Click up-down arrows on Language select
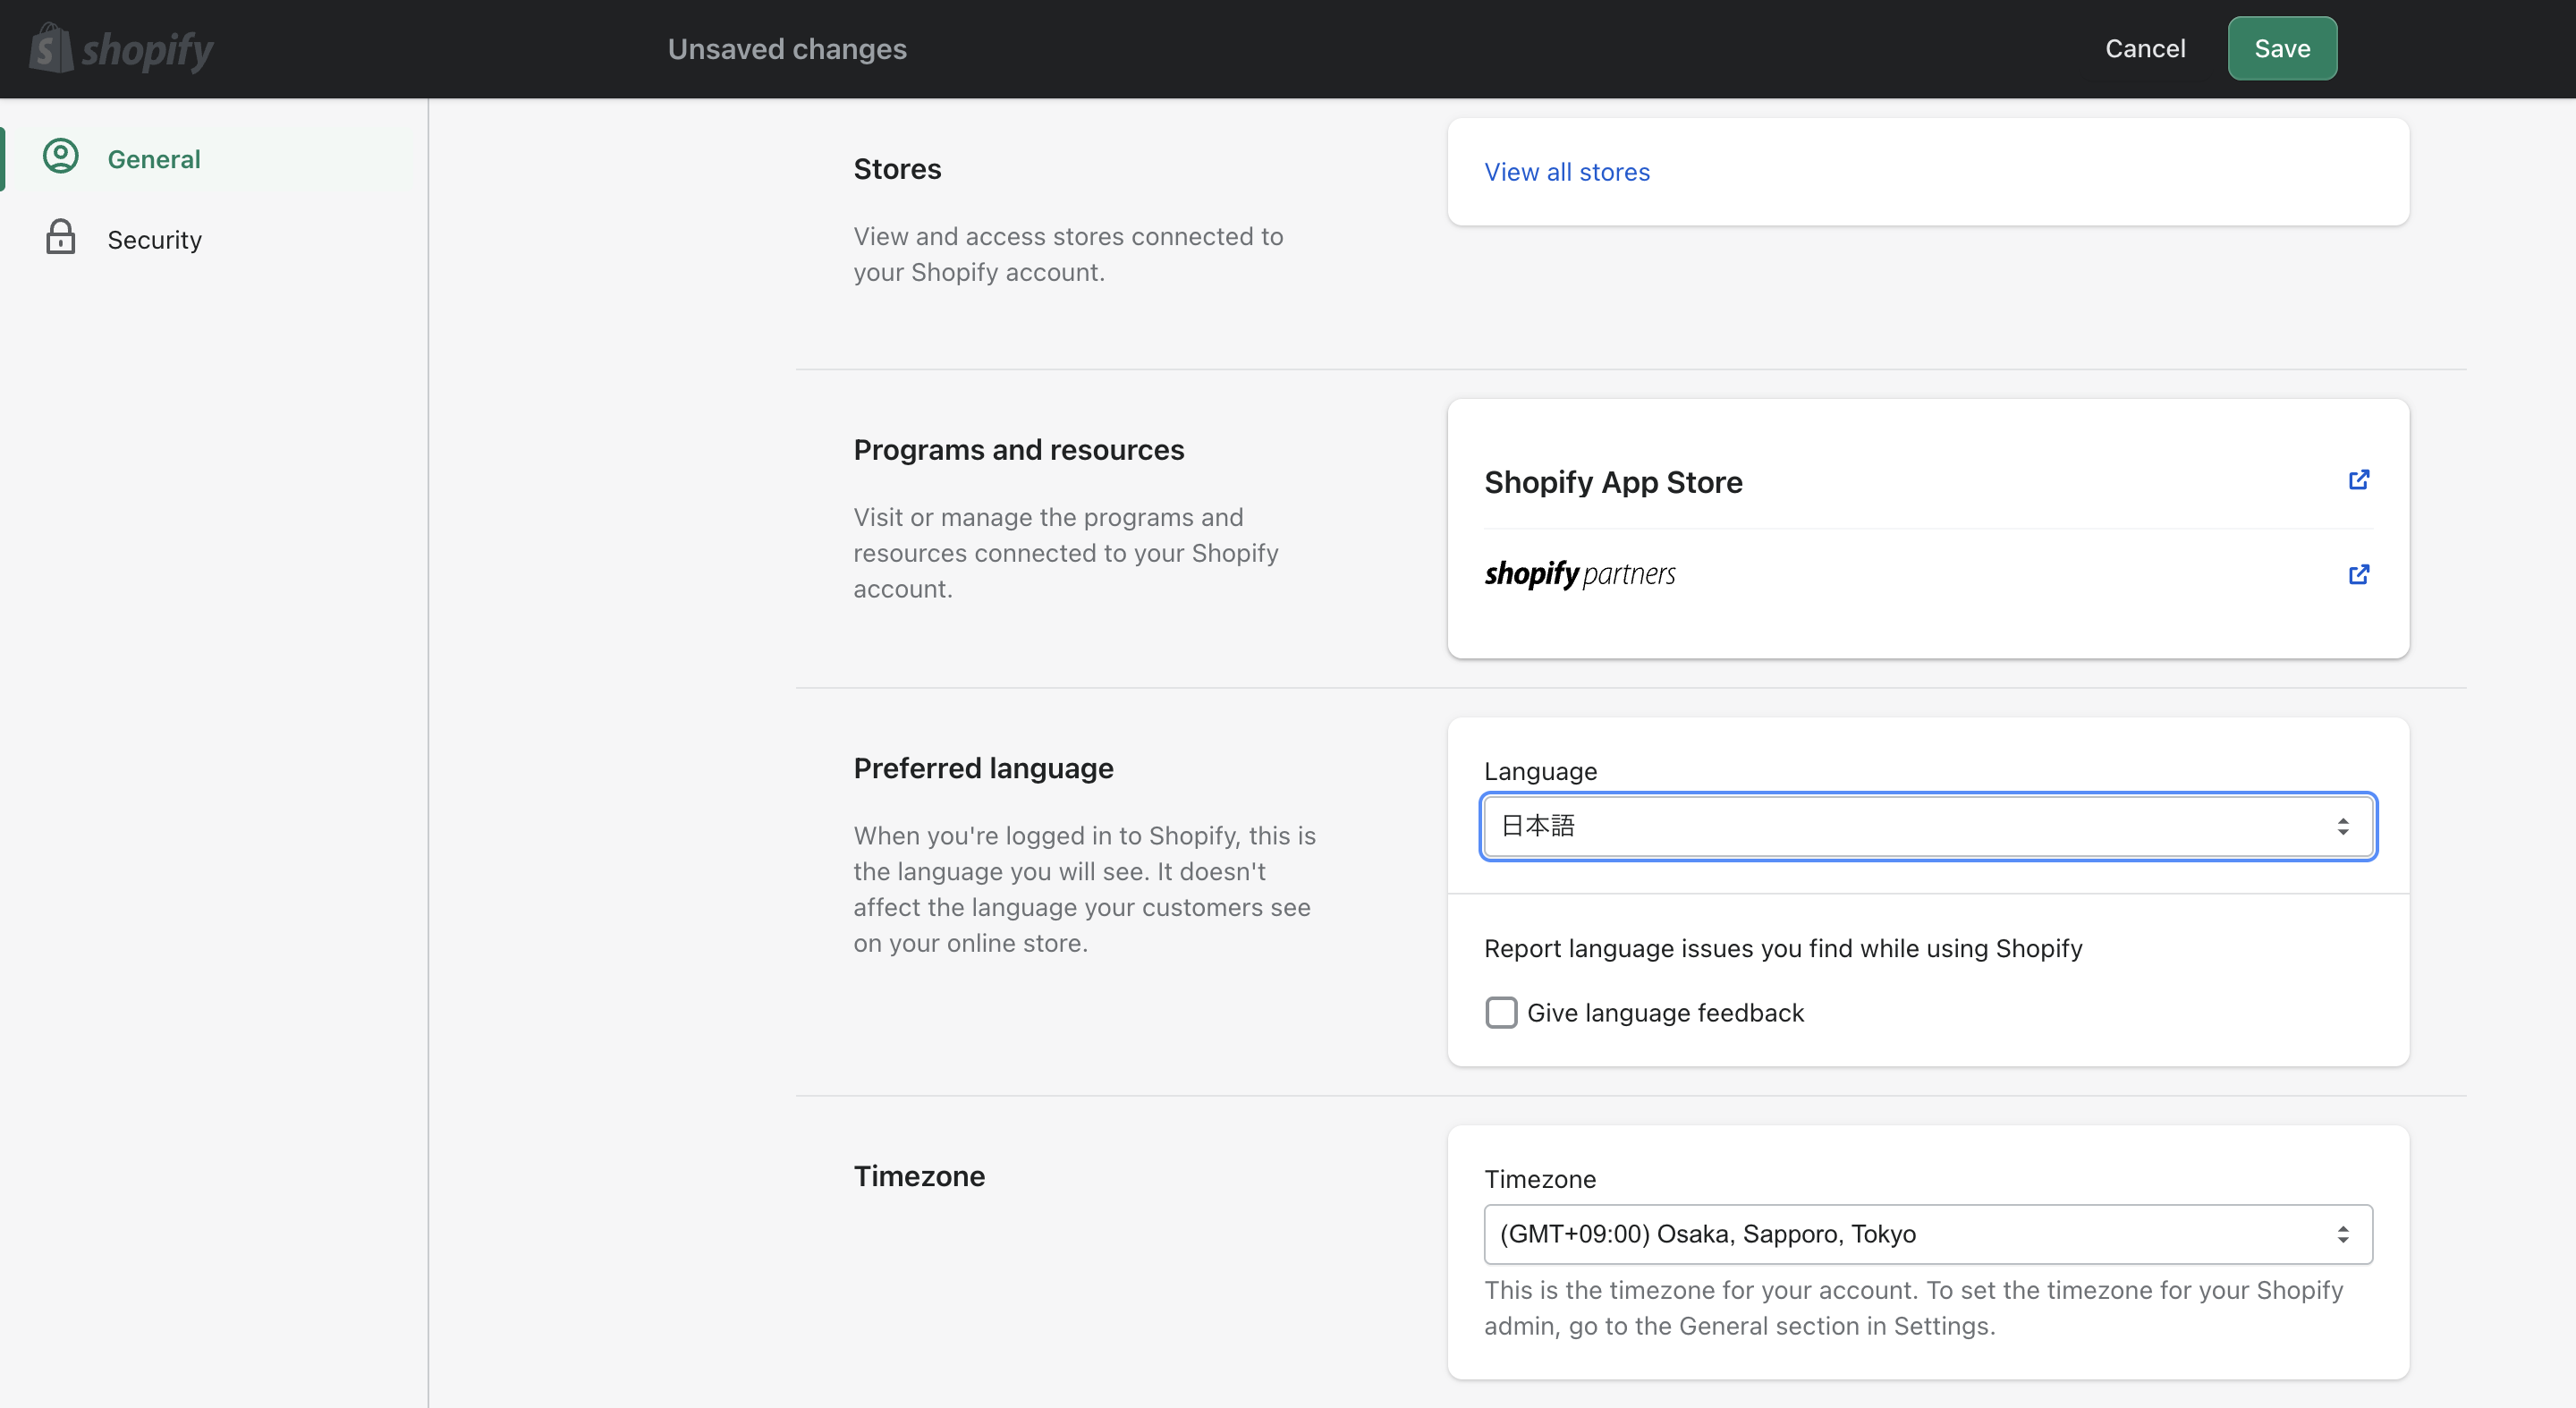The width and height of the screenshot is (2576, 1408). pos(2342,826)
